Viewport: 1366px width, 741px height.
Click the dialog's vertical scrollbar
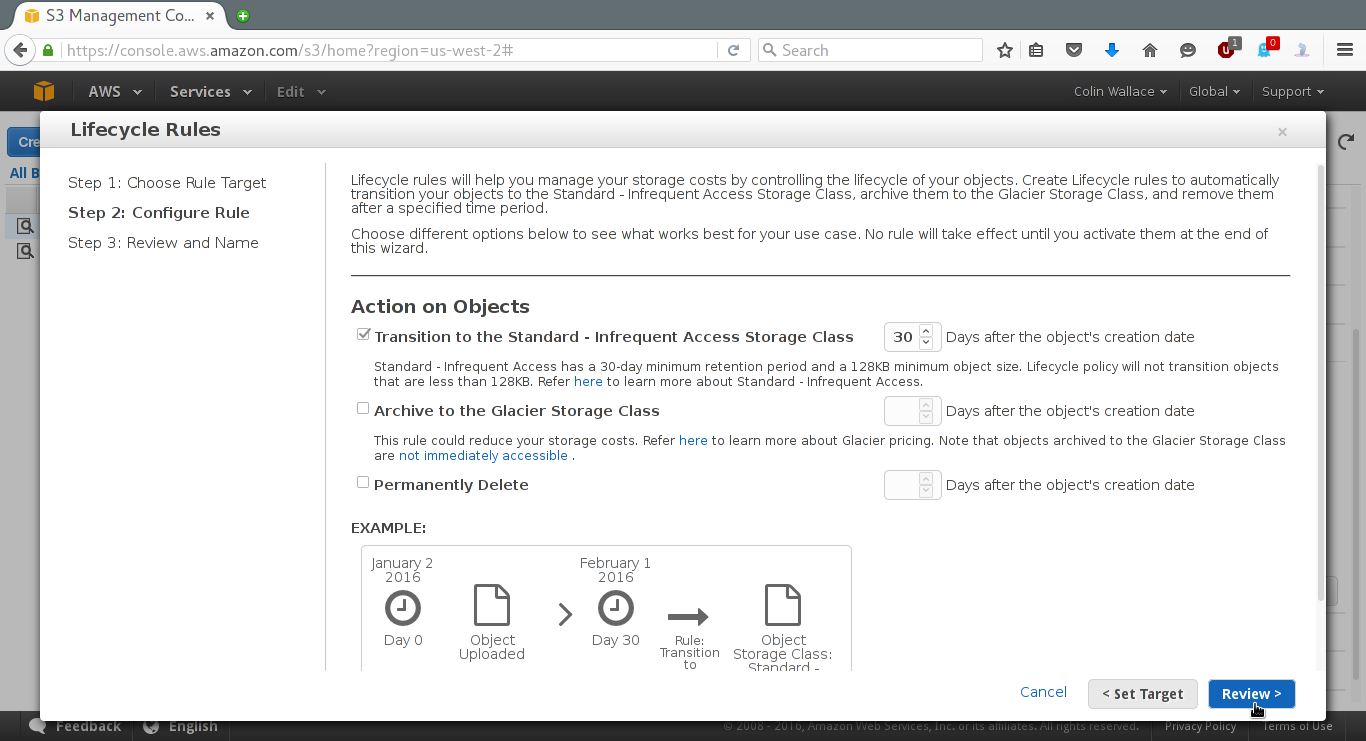1320,383
